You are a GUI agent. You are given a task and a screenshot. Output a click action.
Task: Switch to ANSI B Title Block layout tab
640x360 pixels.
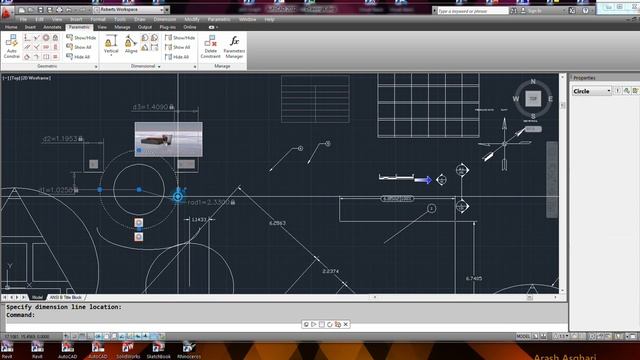tap(66, 297)
